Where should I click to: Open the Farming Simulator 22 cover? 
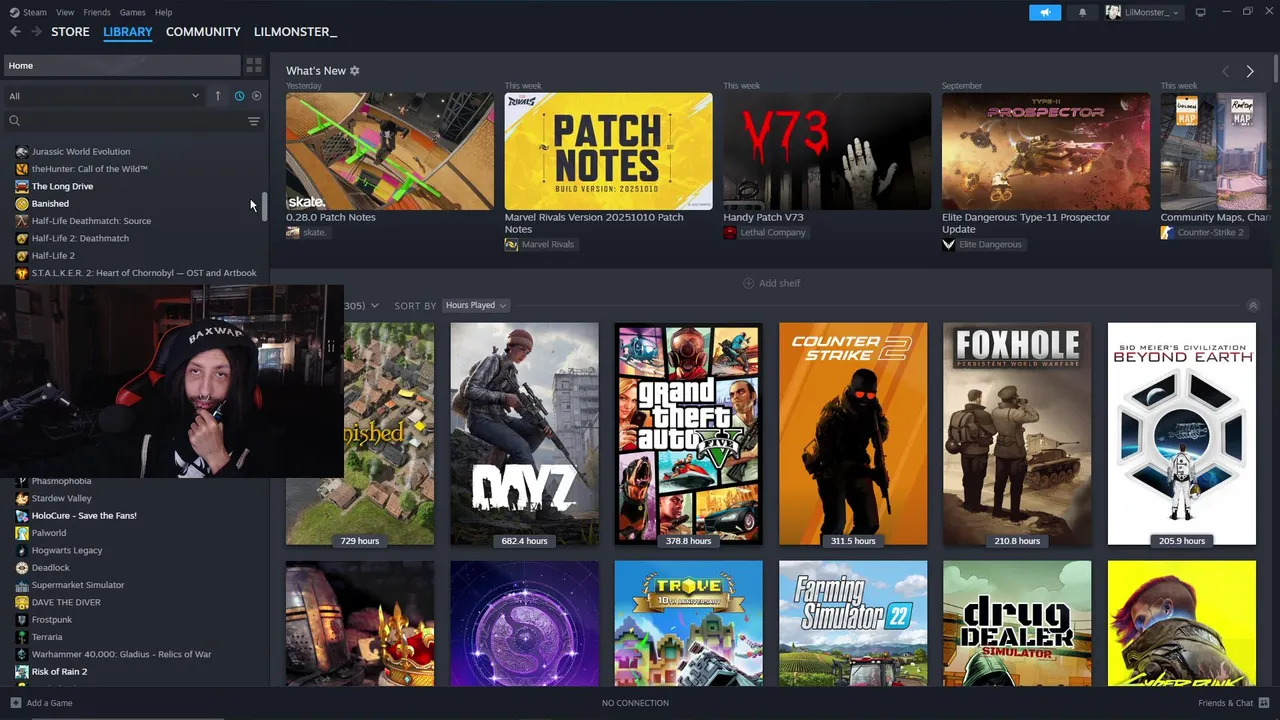853,623
